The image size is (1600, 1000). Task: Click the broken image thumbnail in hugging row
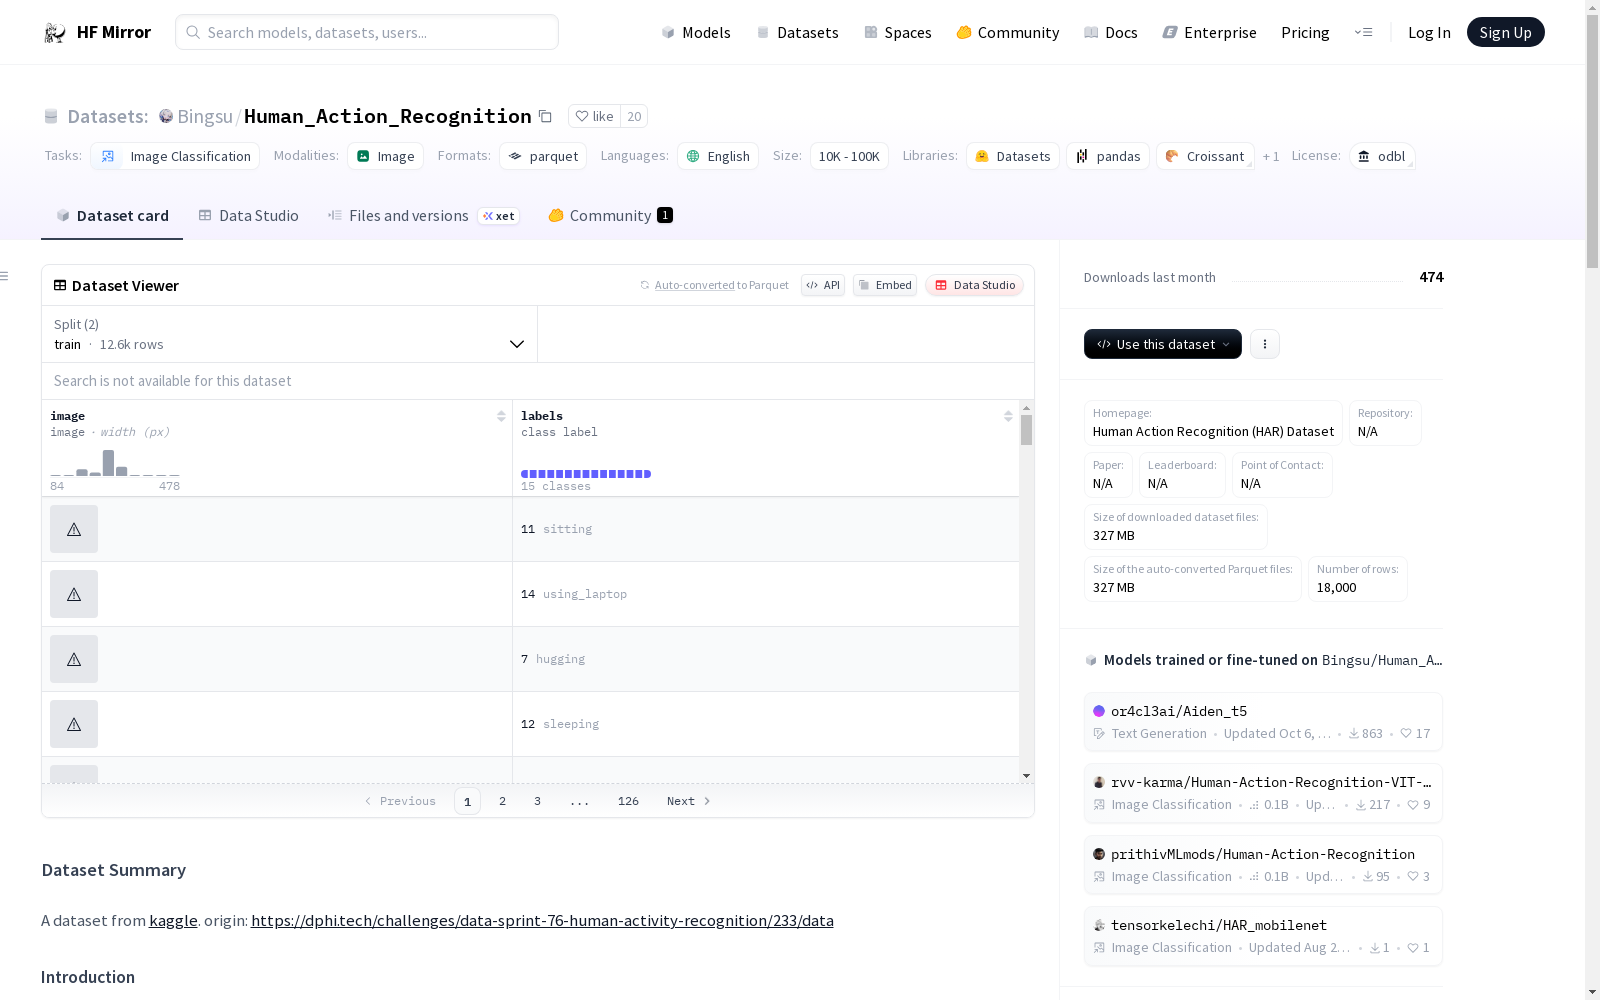coord(74,659)
